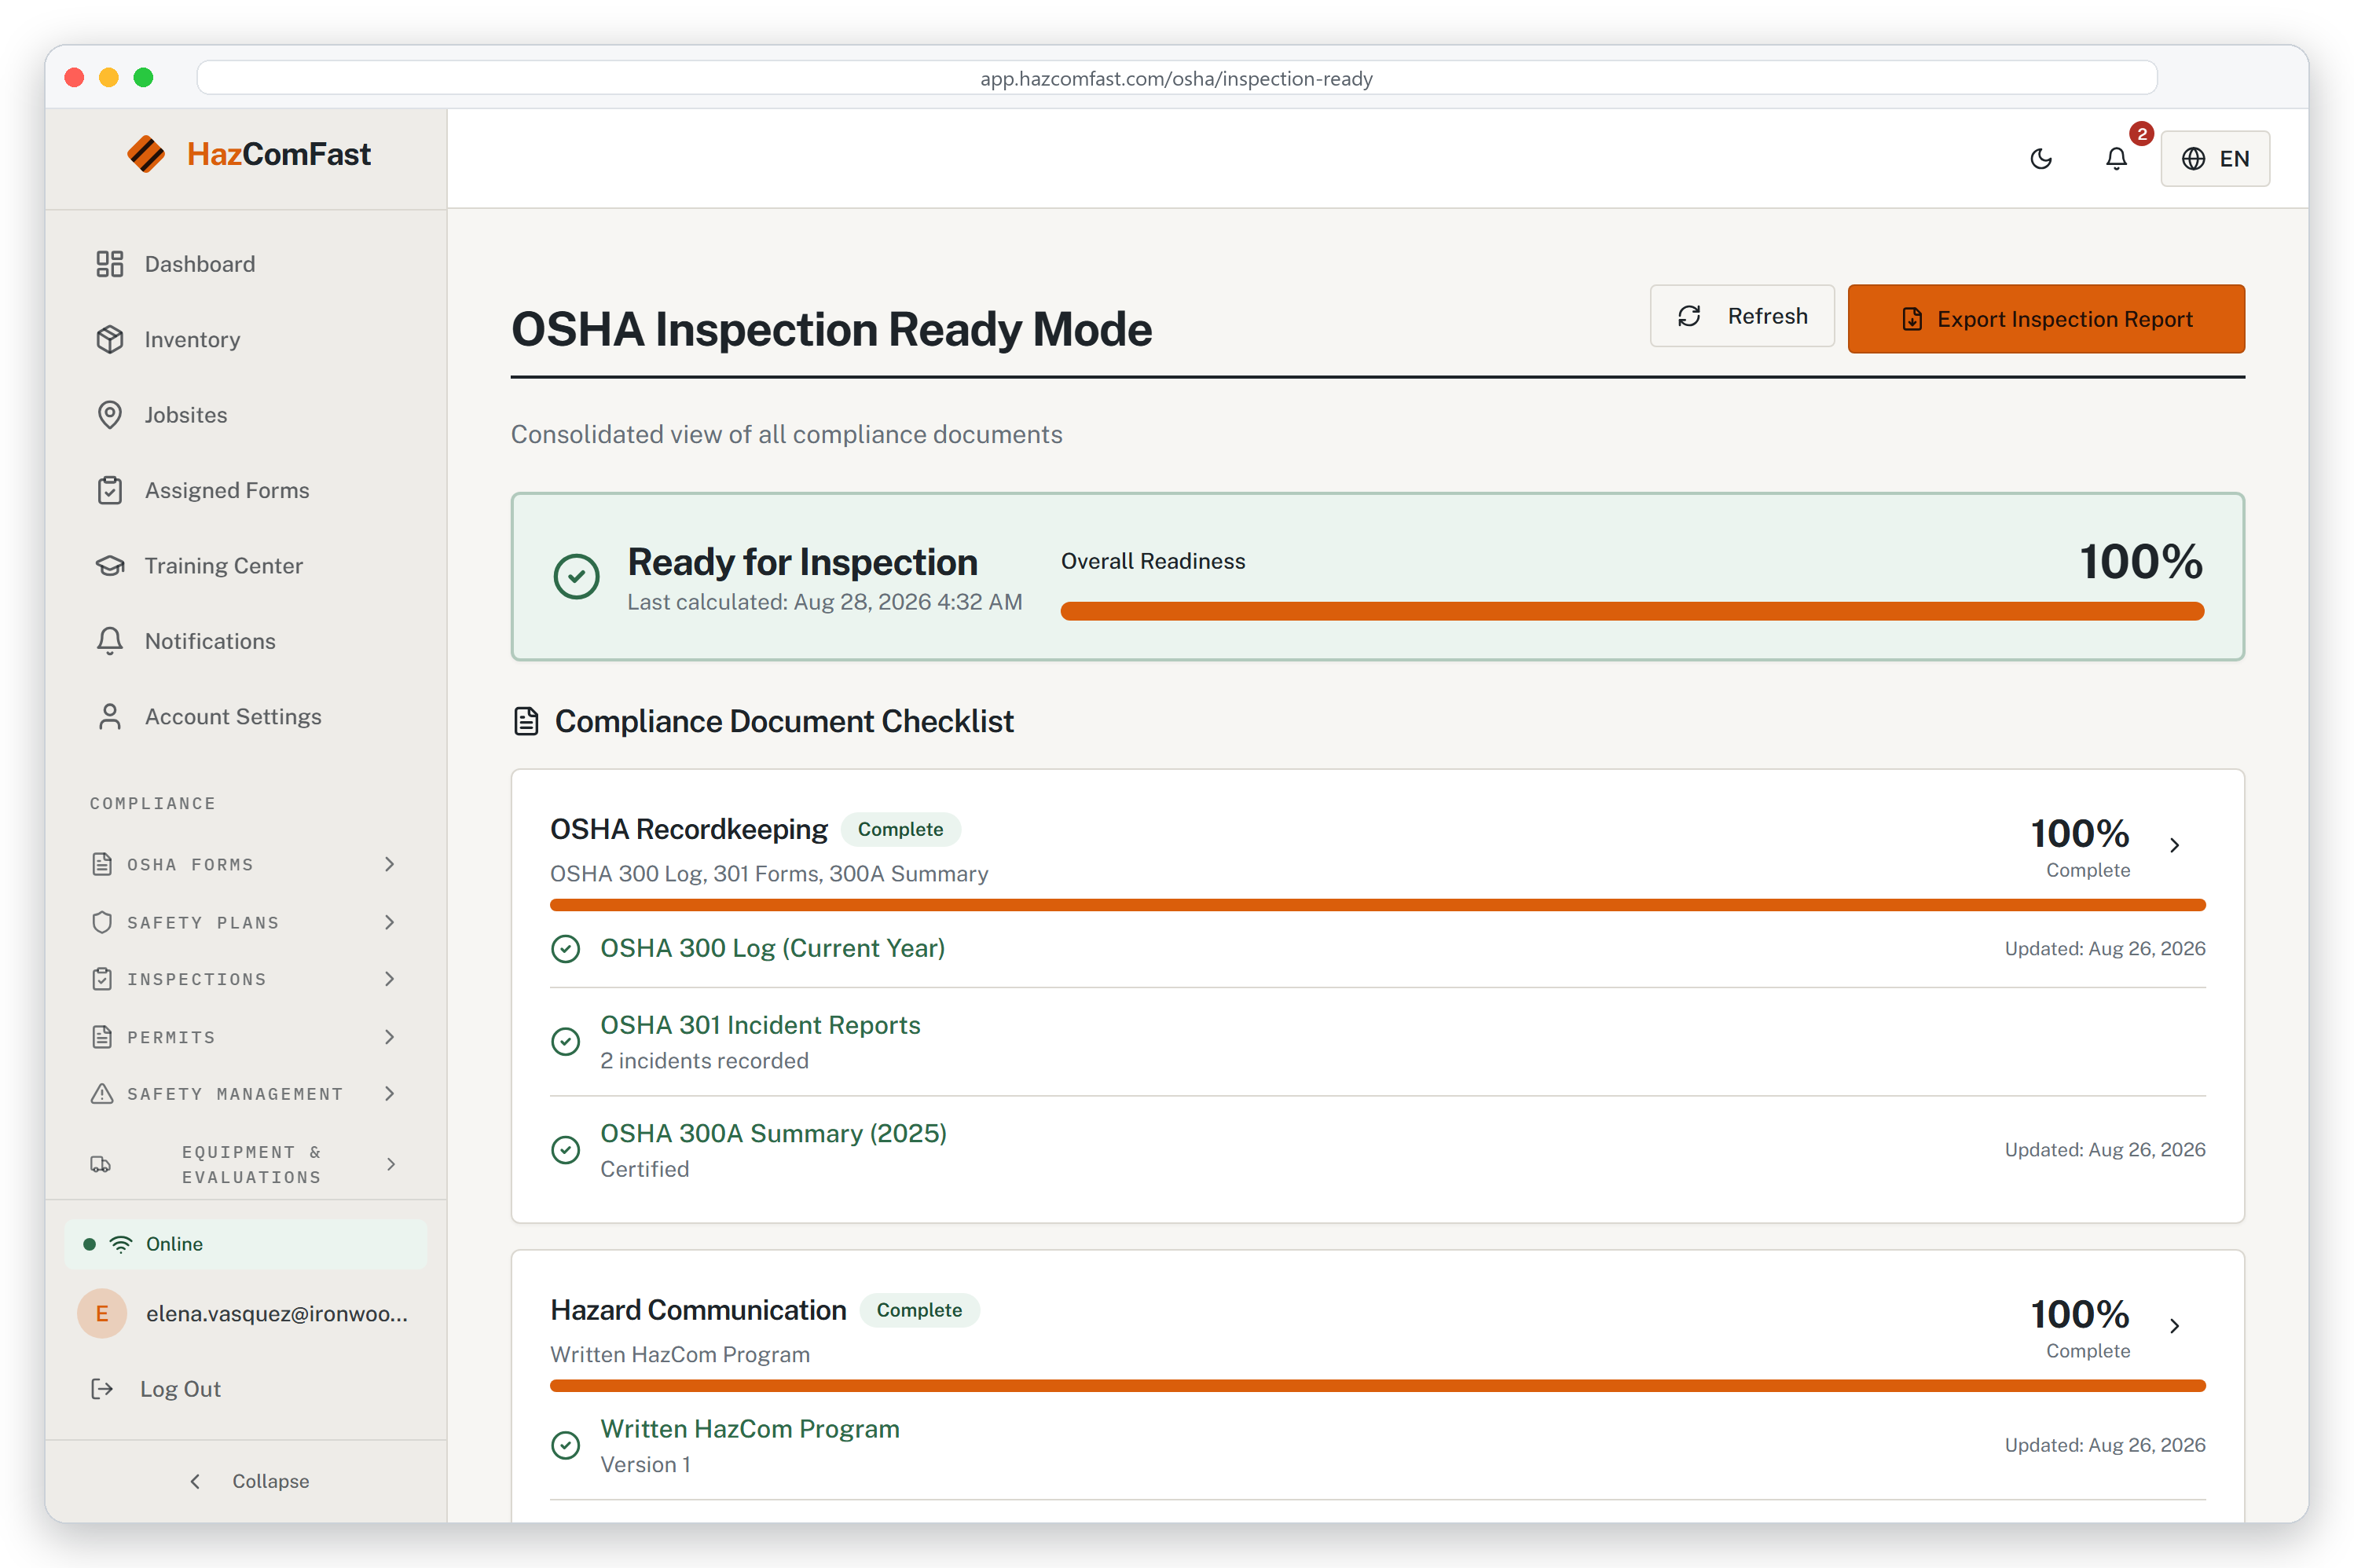This screenshot has width=2354, height=1568.
Task: Click the Compliance Document Checklist document icon
Action: coord(526,721)
